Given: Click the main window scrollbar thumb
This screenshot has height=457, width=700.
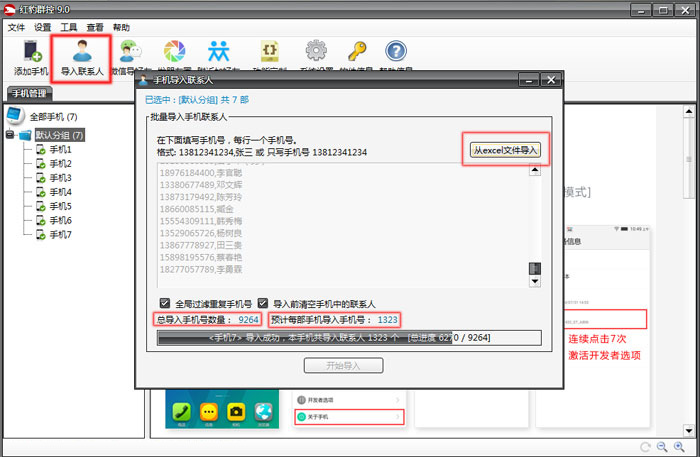Looking at the screenshot, I should [689, 159].
